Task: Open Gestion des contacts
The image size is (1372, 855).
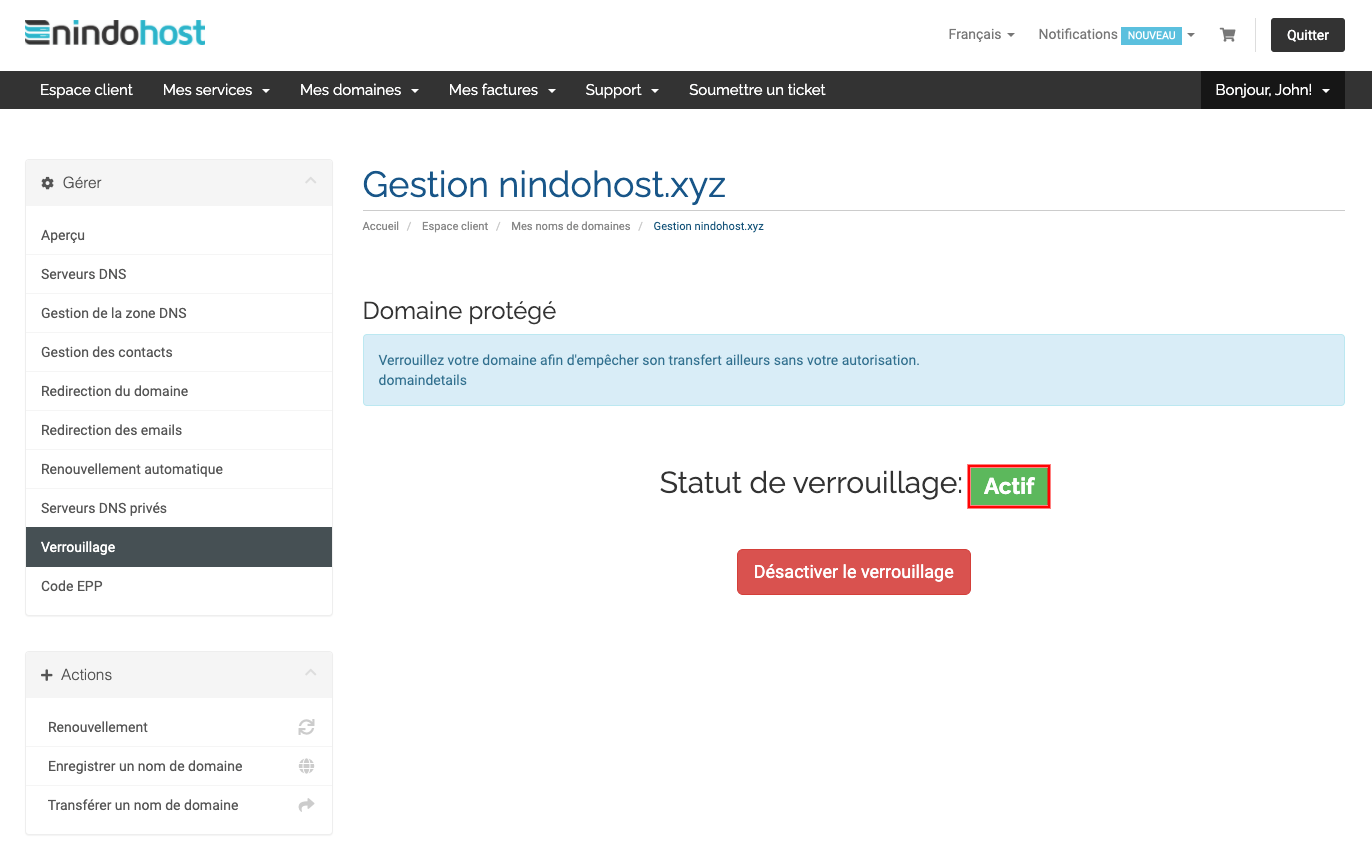Action: click(179, 352)
